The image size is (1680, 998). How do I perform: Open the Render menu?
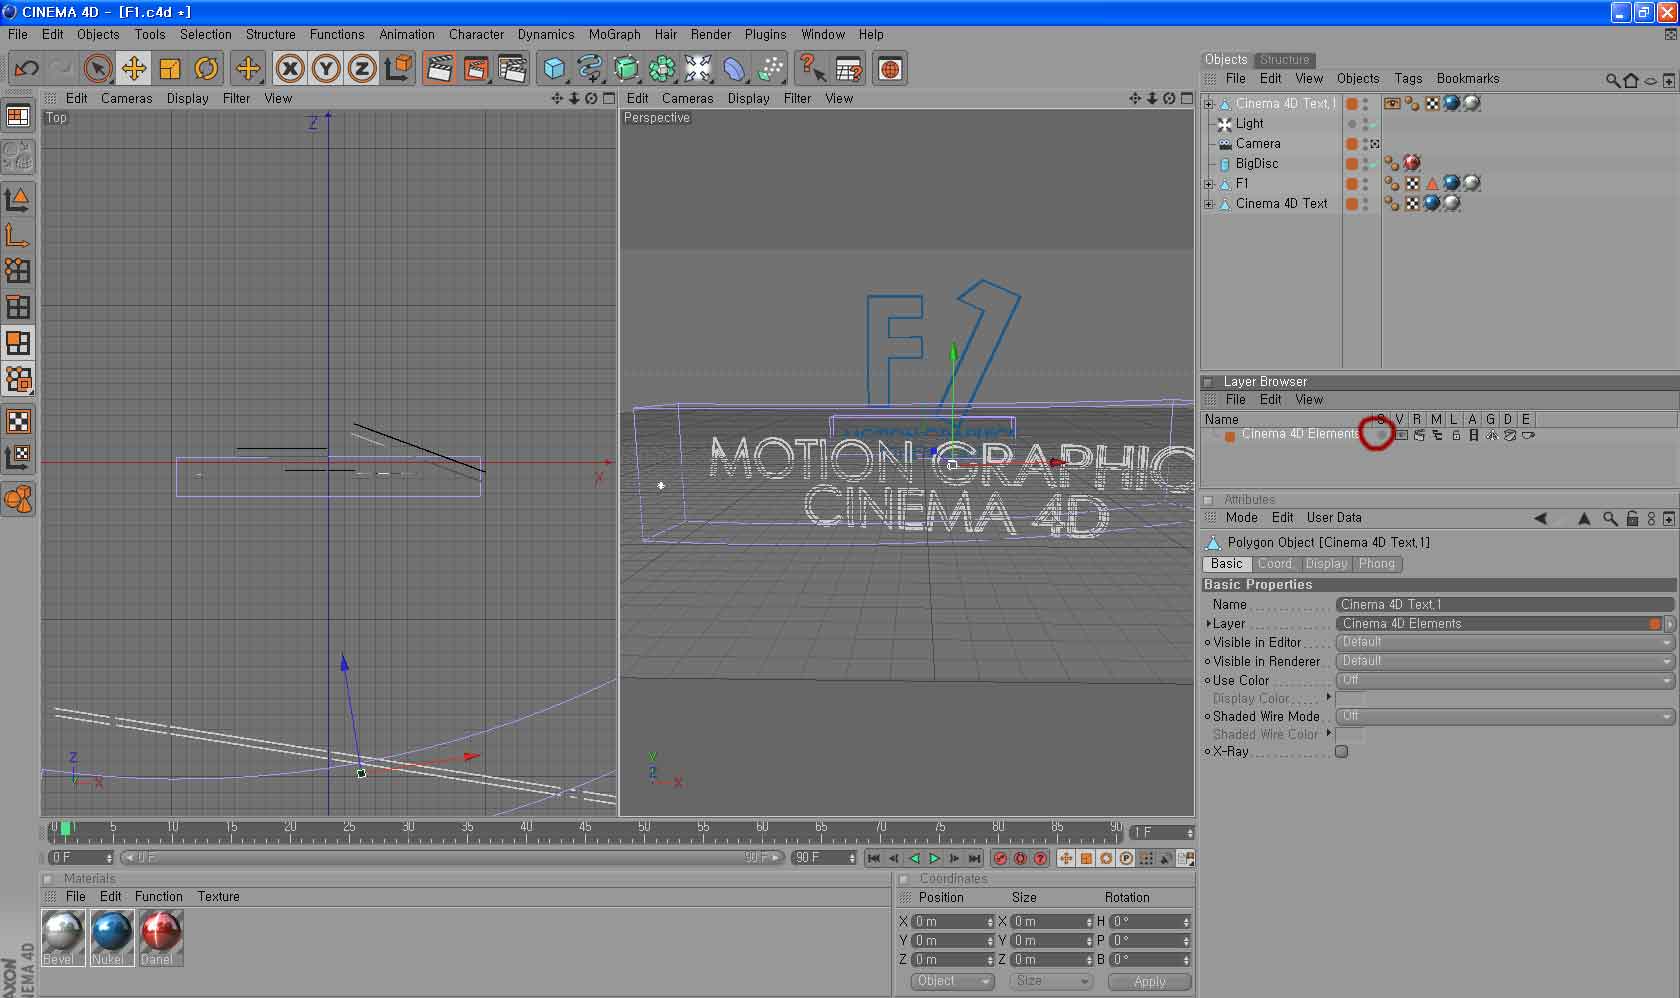711,34
